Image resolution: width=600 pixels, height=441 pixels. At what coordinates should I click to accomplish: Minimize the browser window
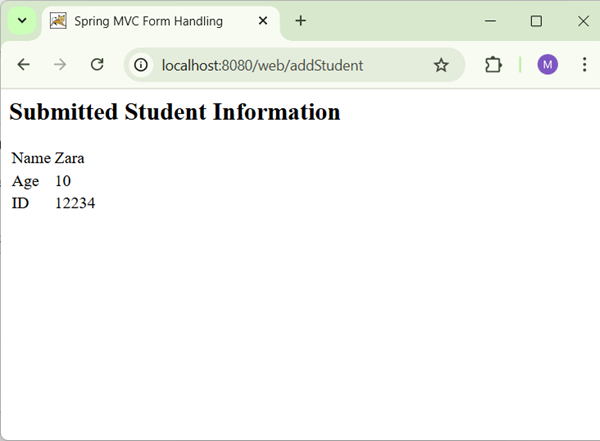(490, 21)
